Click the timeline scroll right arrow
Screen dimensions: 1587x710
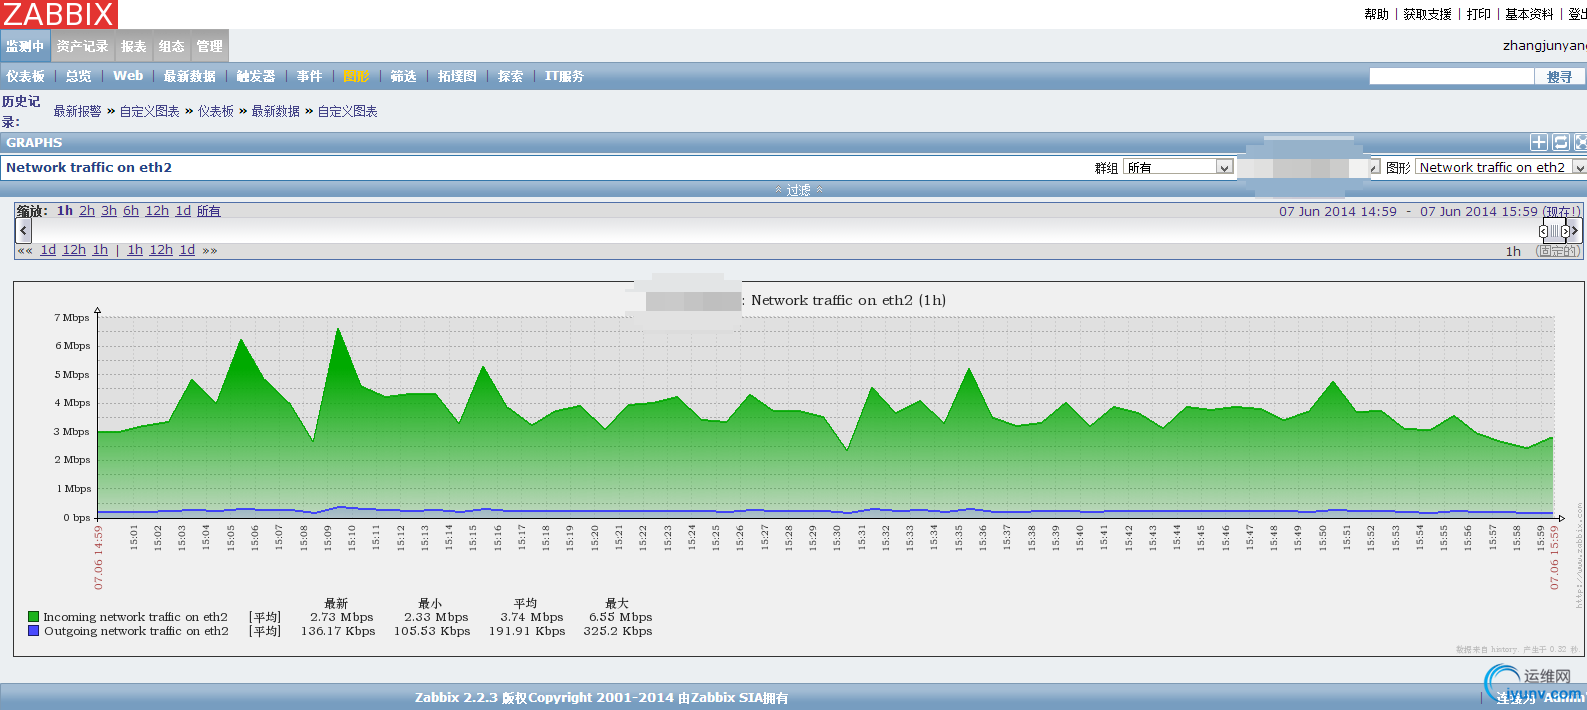click(x=1575, y=231)
